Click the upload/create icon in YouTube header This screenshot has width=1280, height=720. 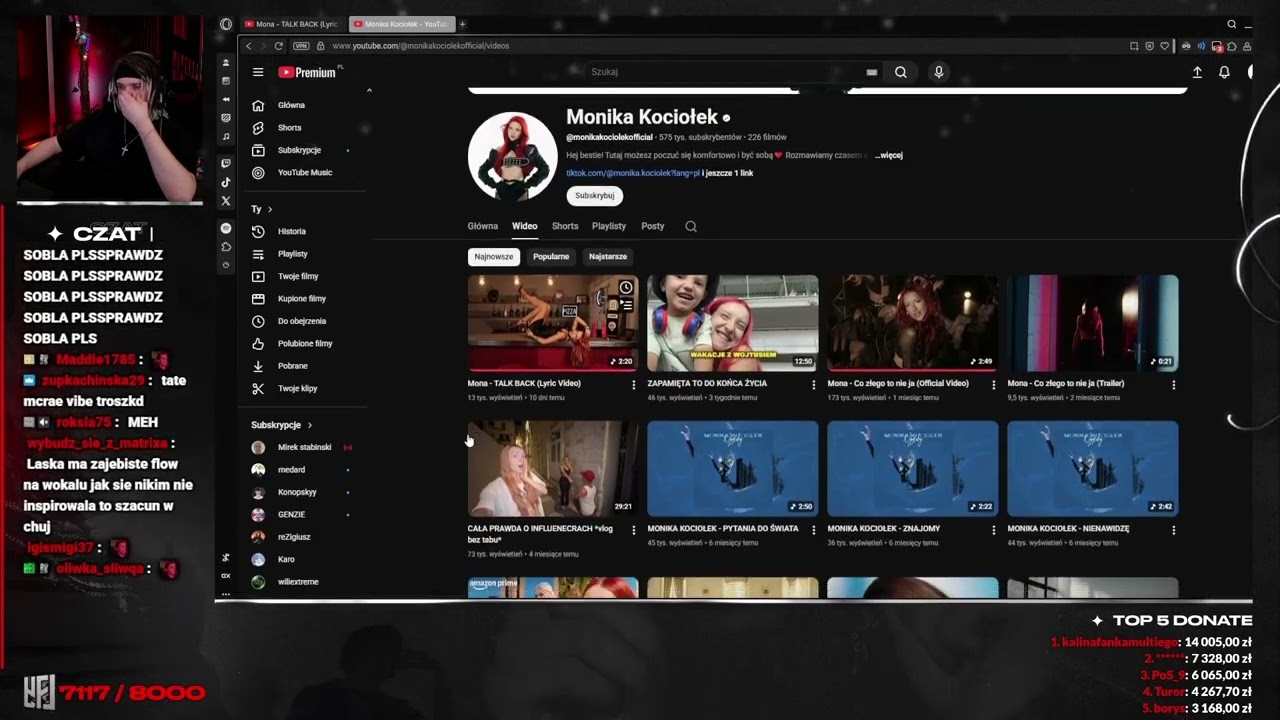[x=1197, y=72]
